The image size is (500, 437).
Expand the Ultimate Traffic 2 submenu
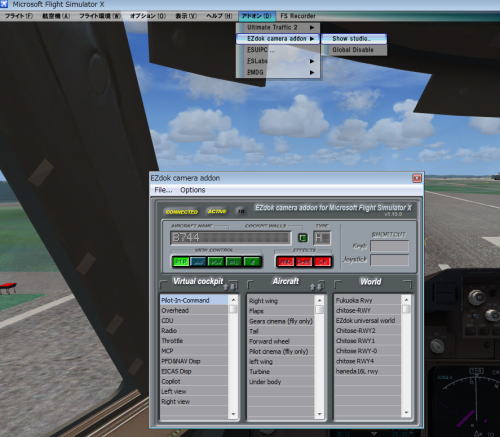click(x=278, y=27)
